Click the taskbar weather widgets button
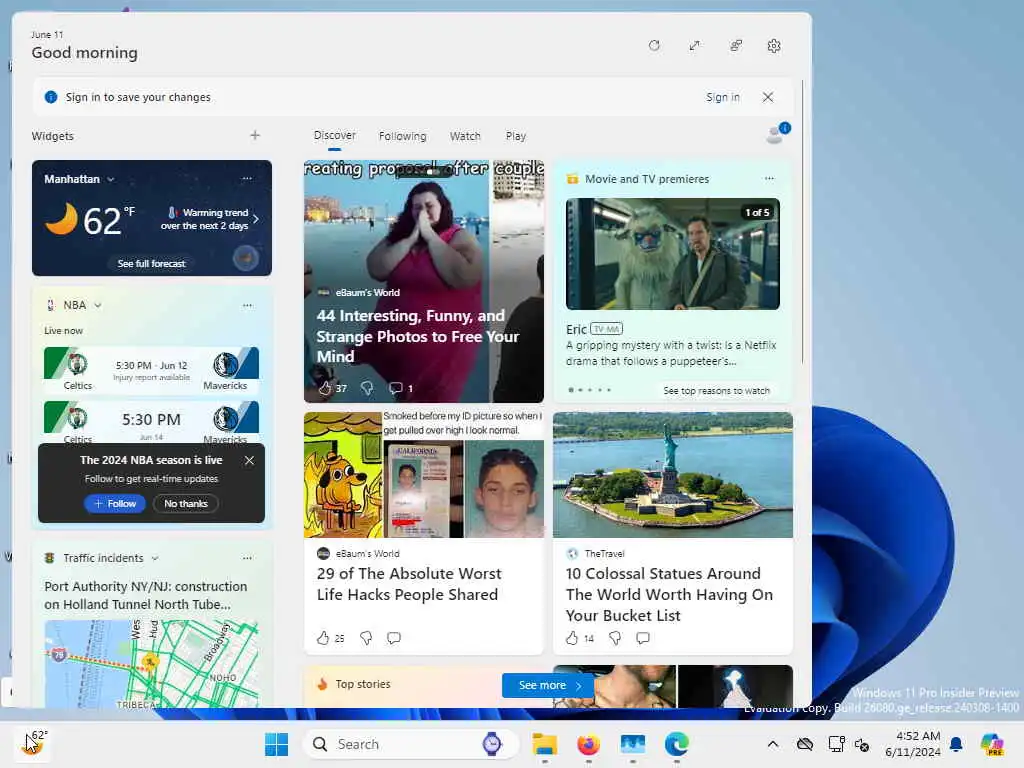The width and height of the screenshot is (1024, 768). [x=31, y=743]
